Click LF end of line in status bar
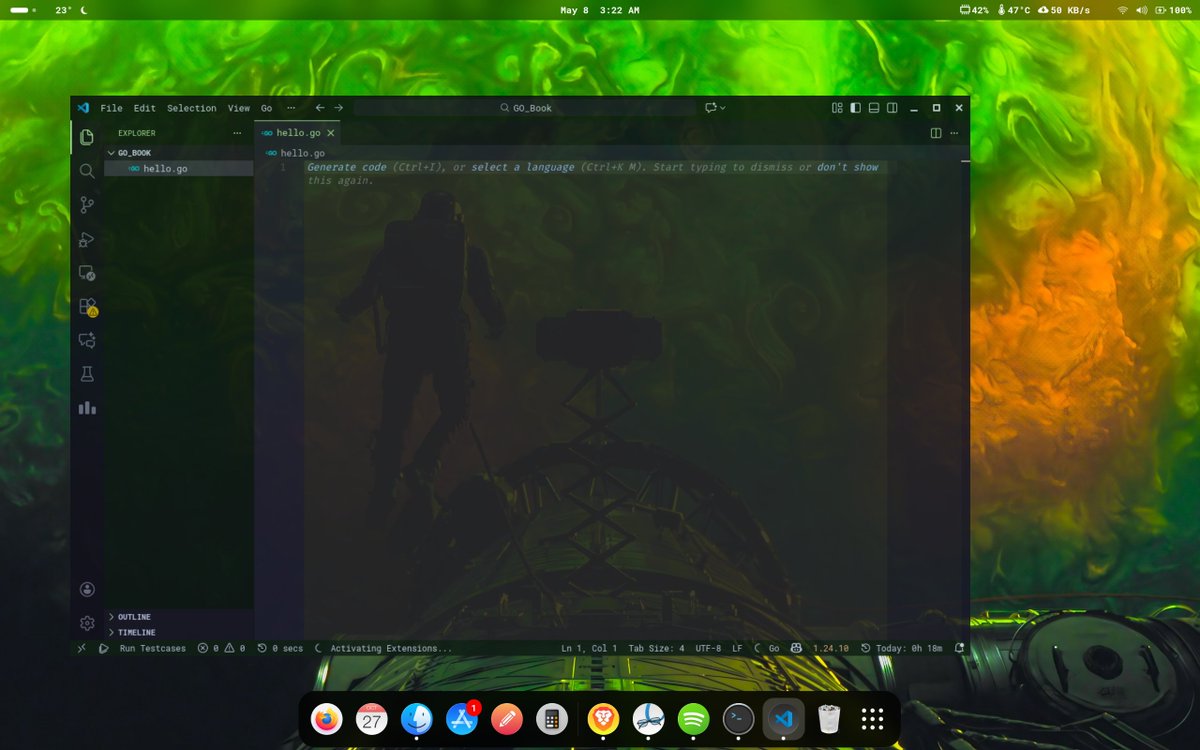The image size is (1200, 750). (x=737, y=648)
